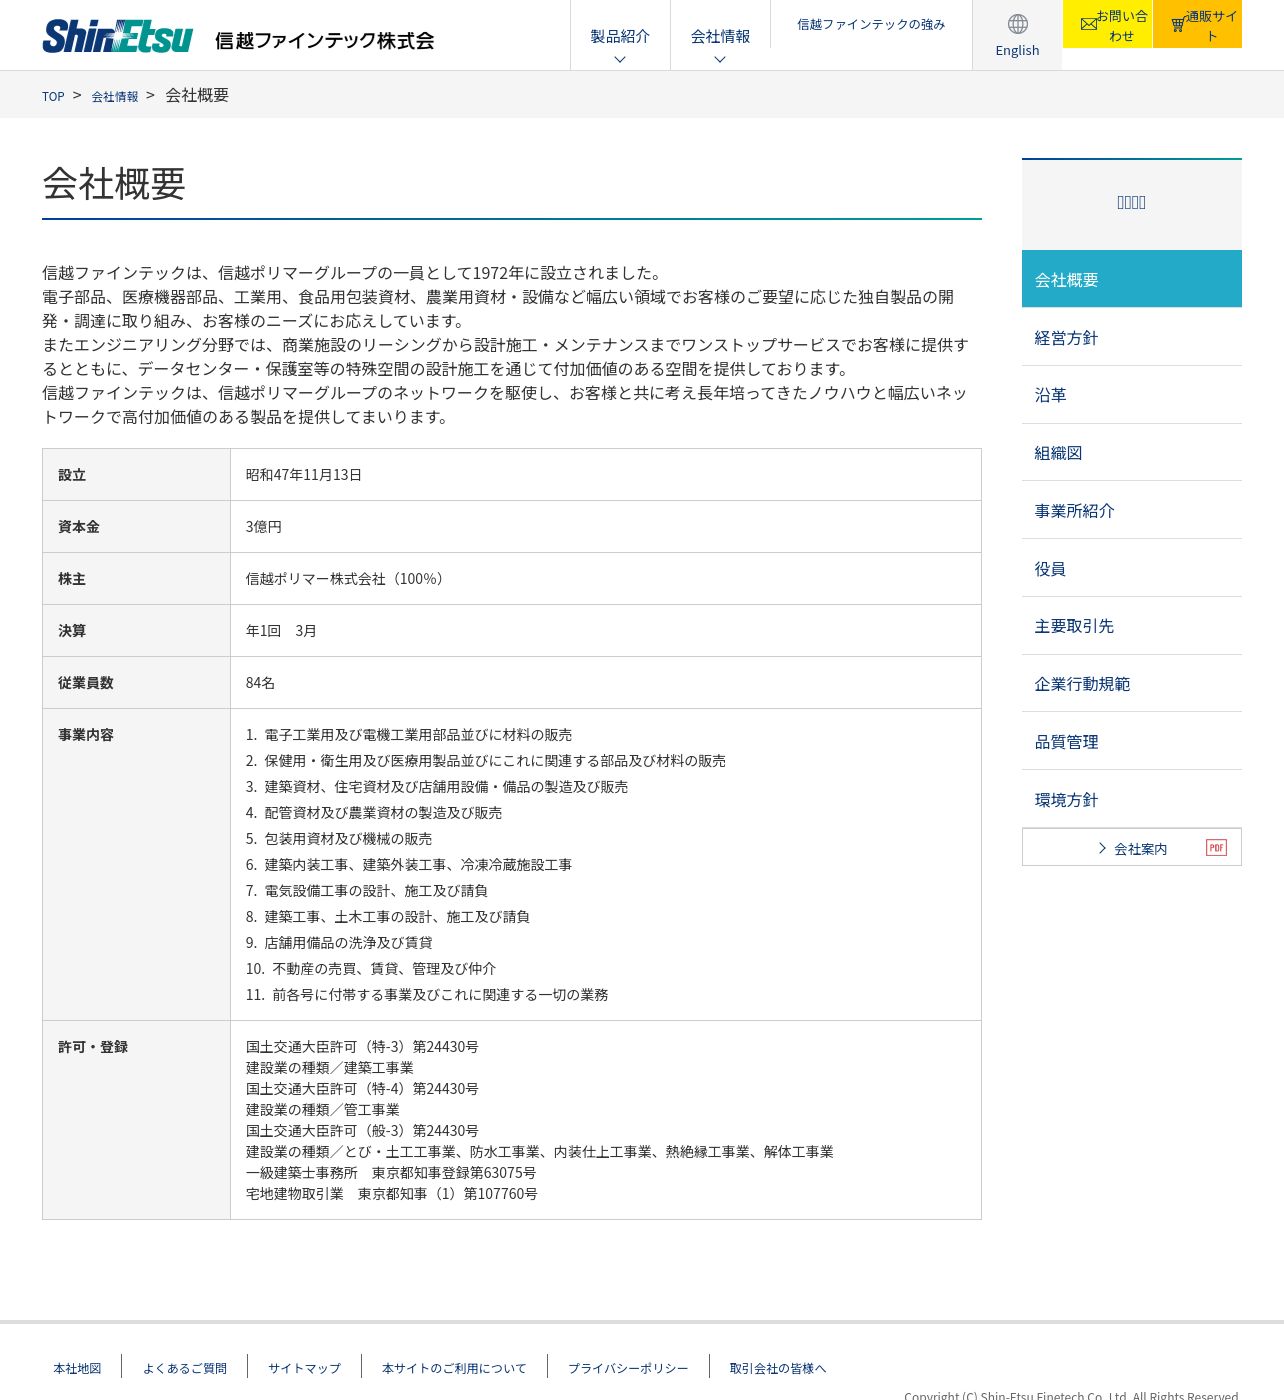This screenshot has height=1400, width=1284.
Task: Open 経営方針 from the sidebar menu
Action: click(x=1132, y=337)
